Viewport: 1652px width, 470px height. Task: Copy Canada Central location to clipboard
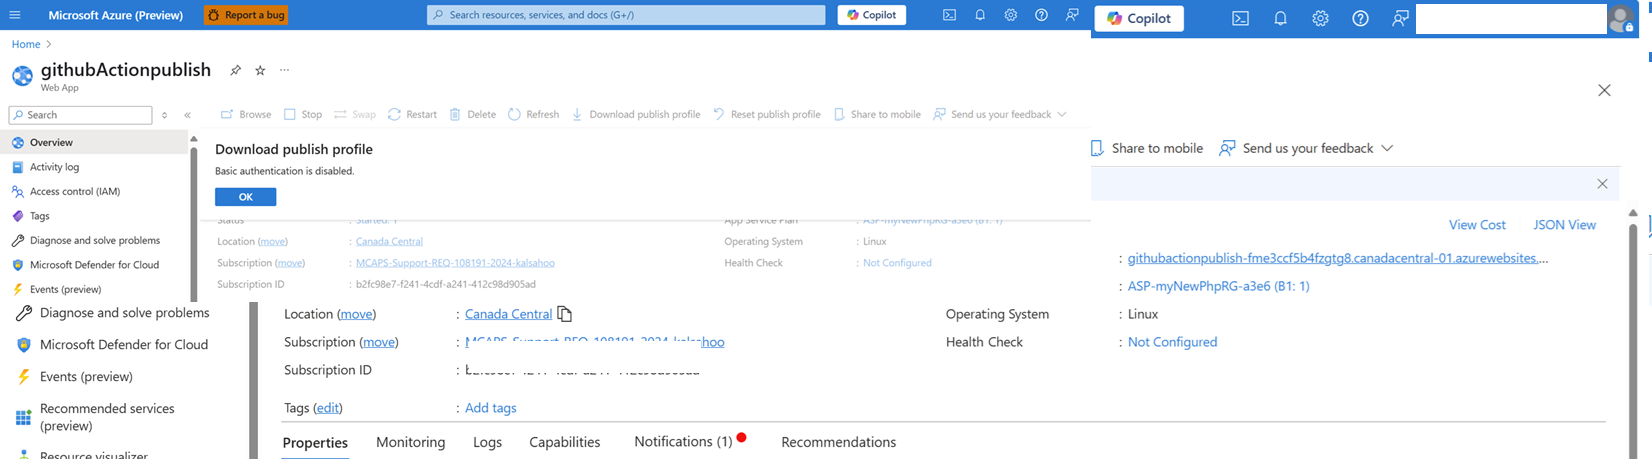[x=564, y=314]
